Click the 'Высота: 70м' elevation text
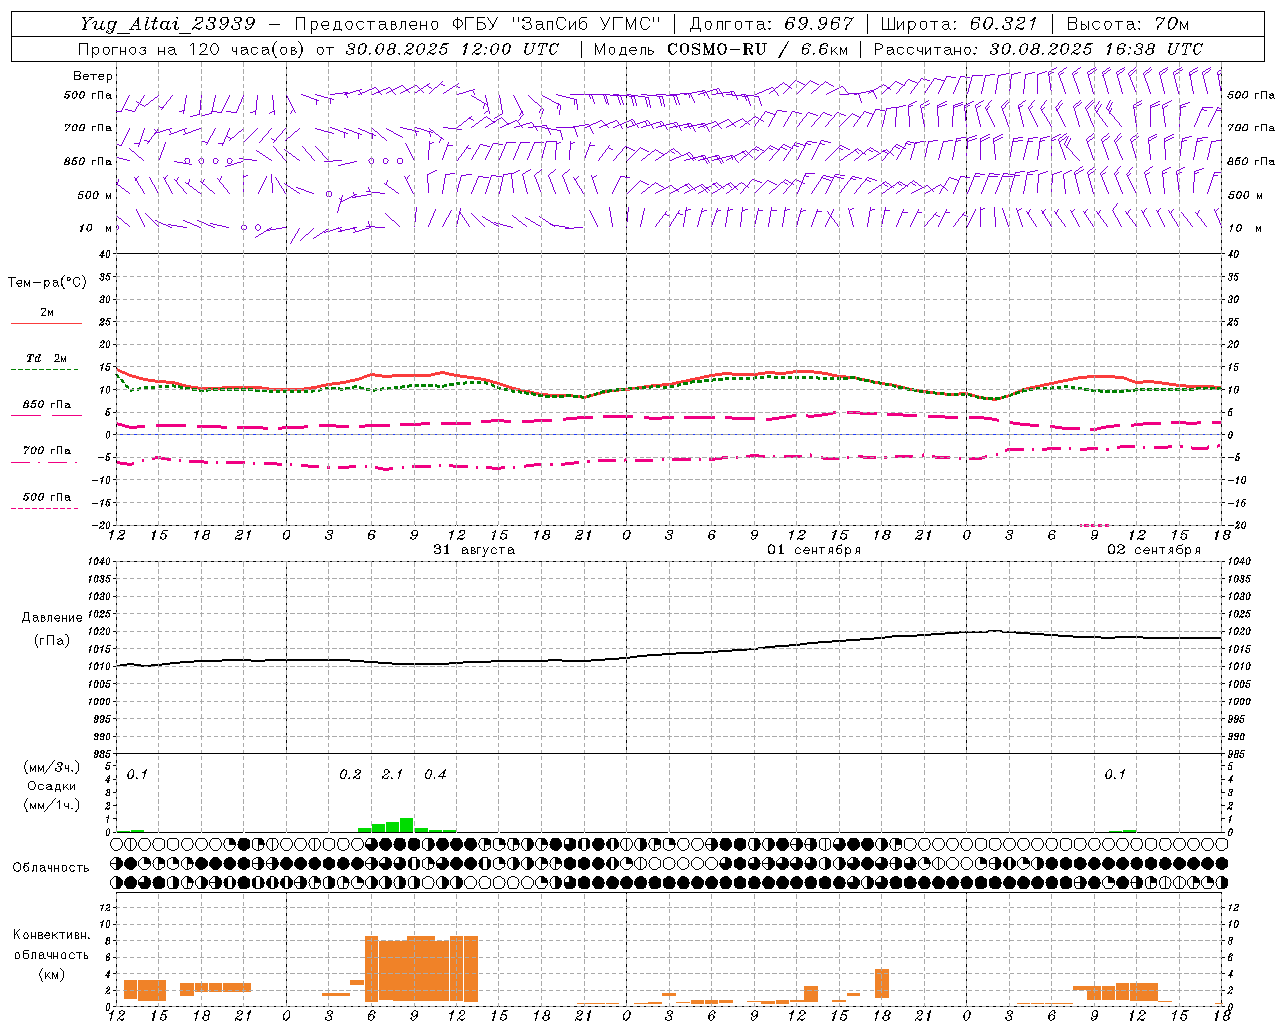 (x=1128, y=24)
